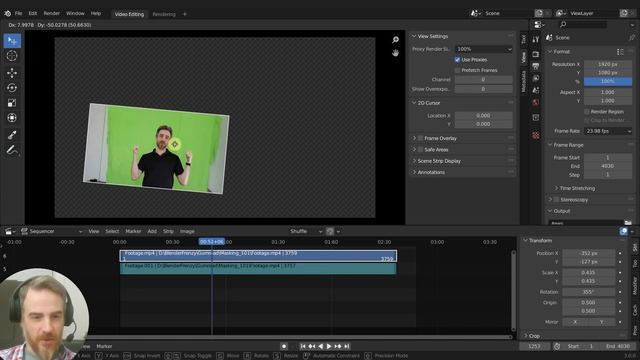The image size is (640, 360).
Task: Enable the Render Region checkbox
Action: click(x=587, y=112)
